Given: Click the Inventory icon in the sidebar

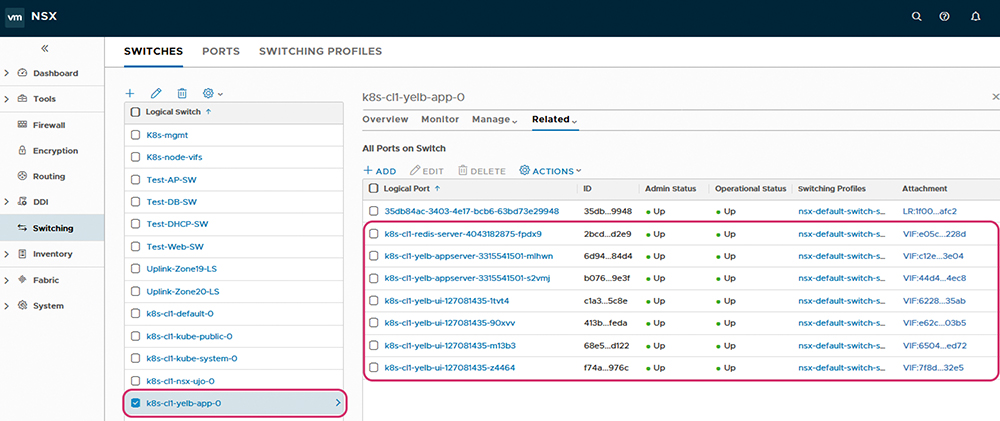Looking at the screenshot, I should [23, 254].
